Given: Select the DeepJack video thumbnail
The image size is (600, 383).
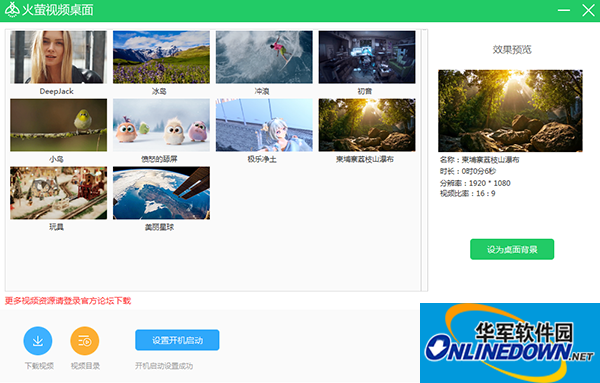Looking at the screenshot, I should 59,57.
